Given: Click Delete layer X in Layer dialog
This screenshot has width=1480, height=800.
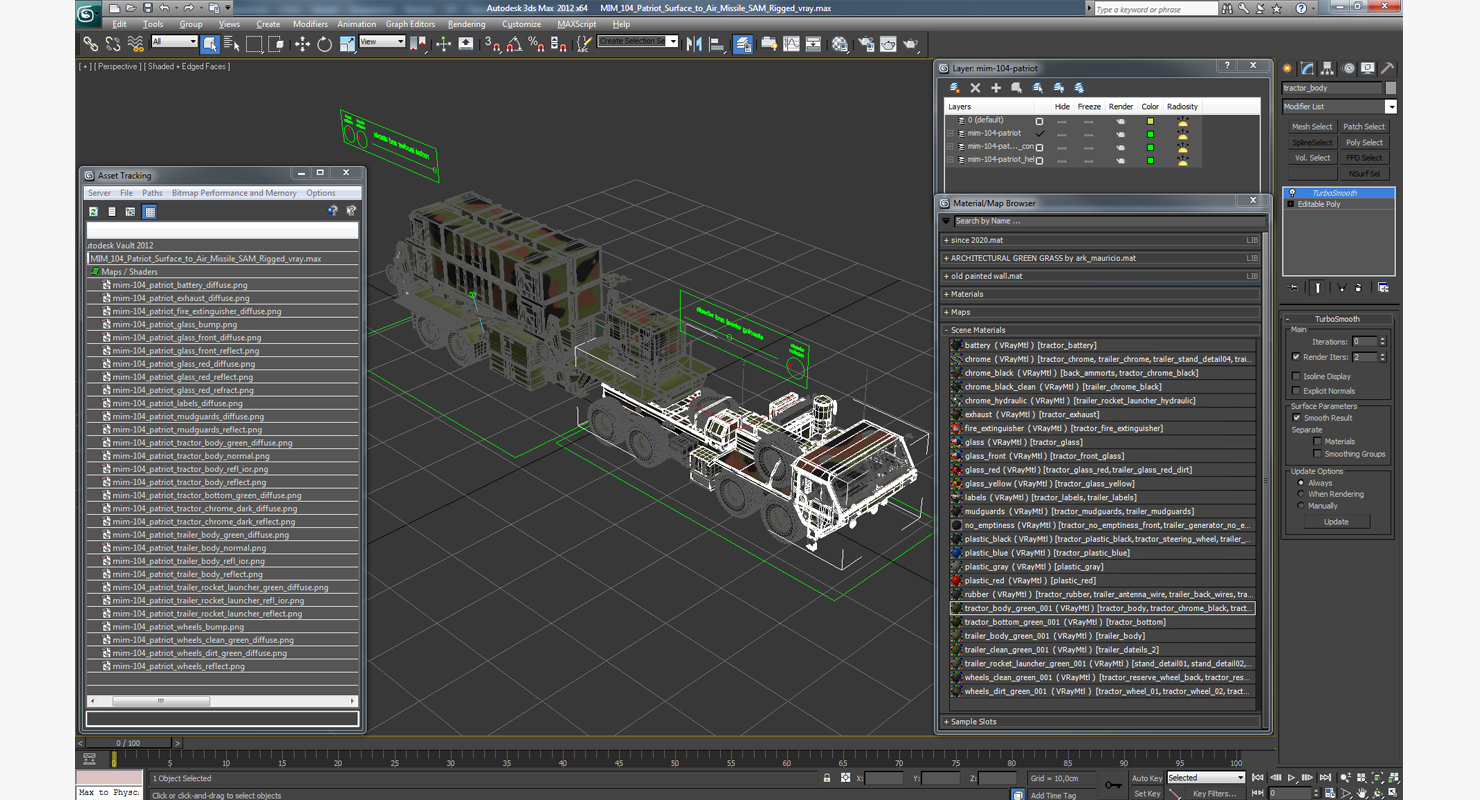Looking at the screenshot, I should (x=975, y=88).
